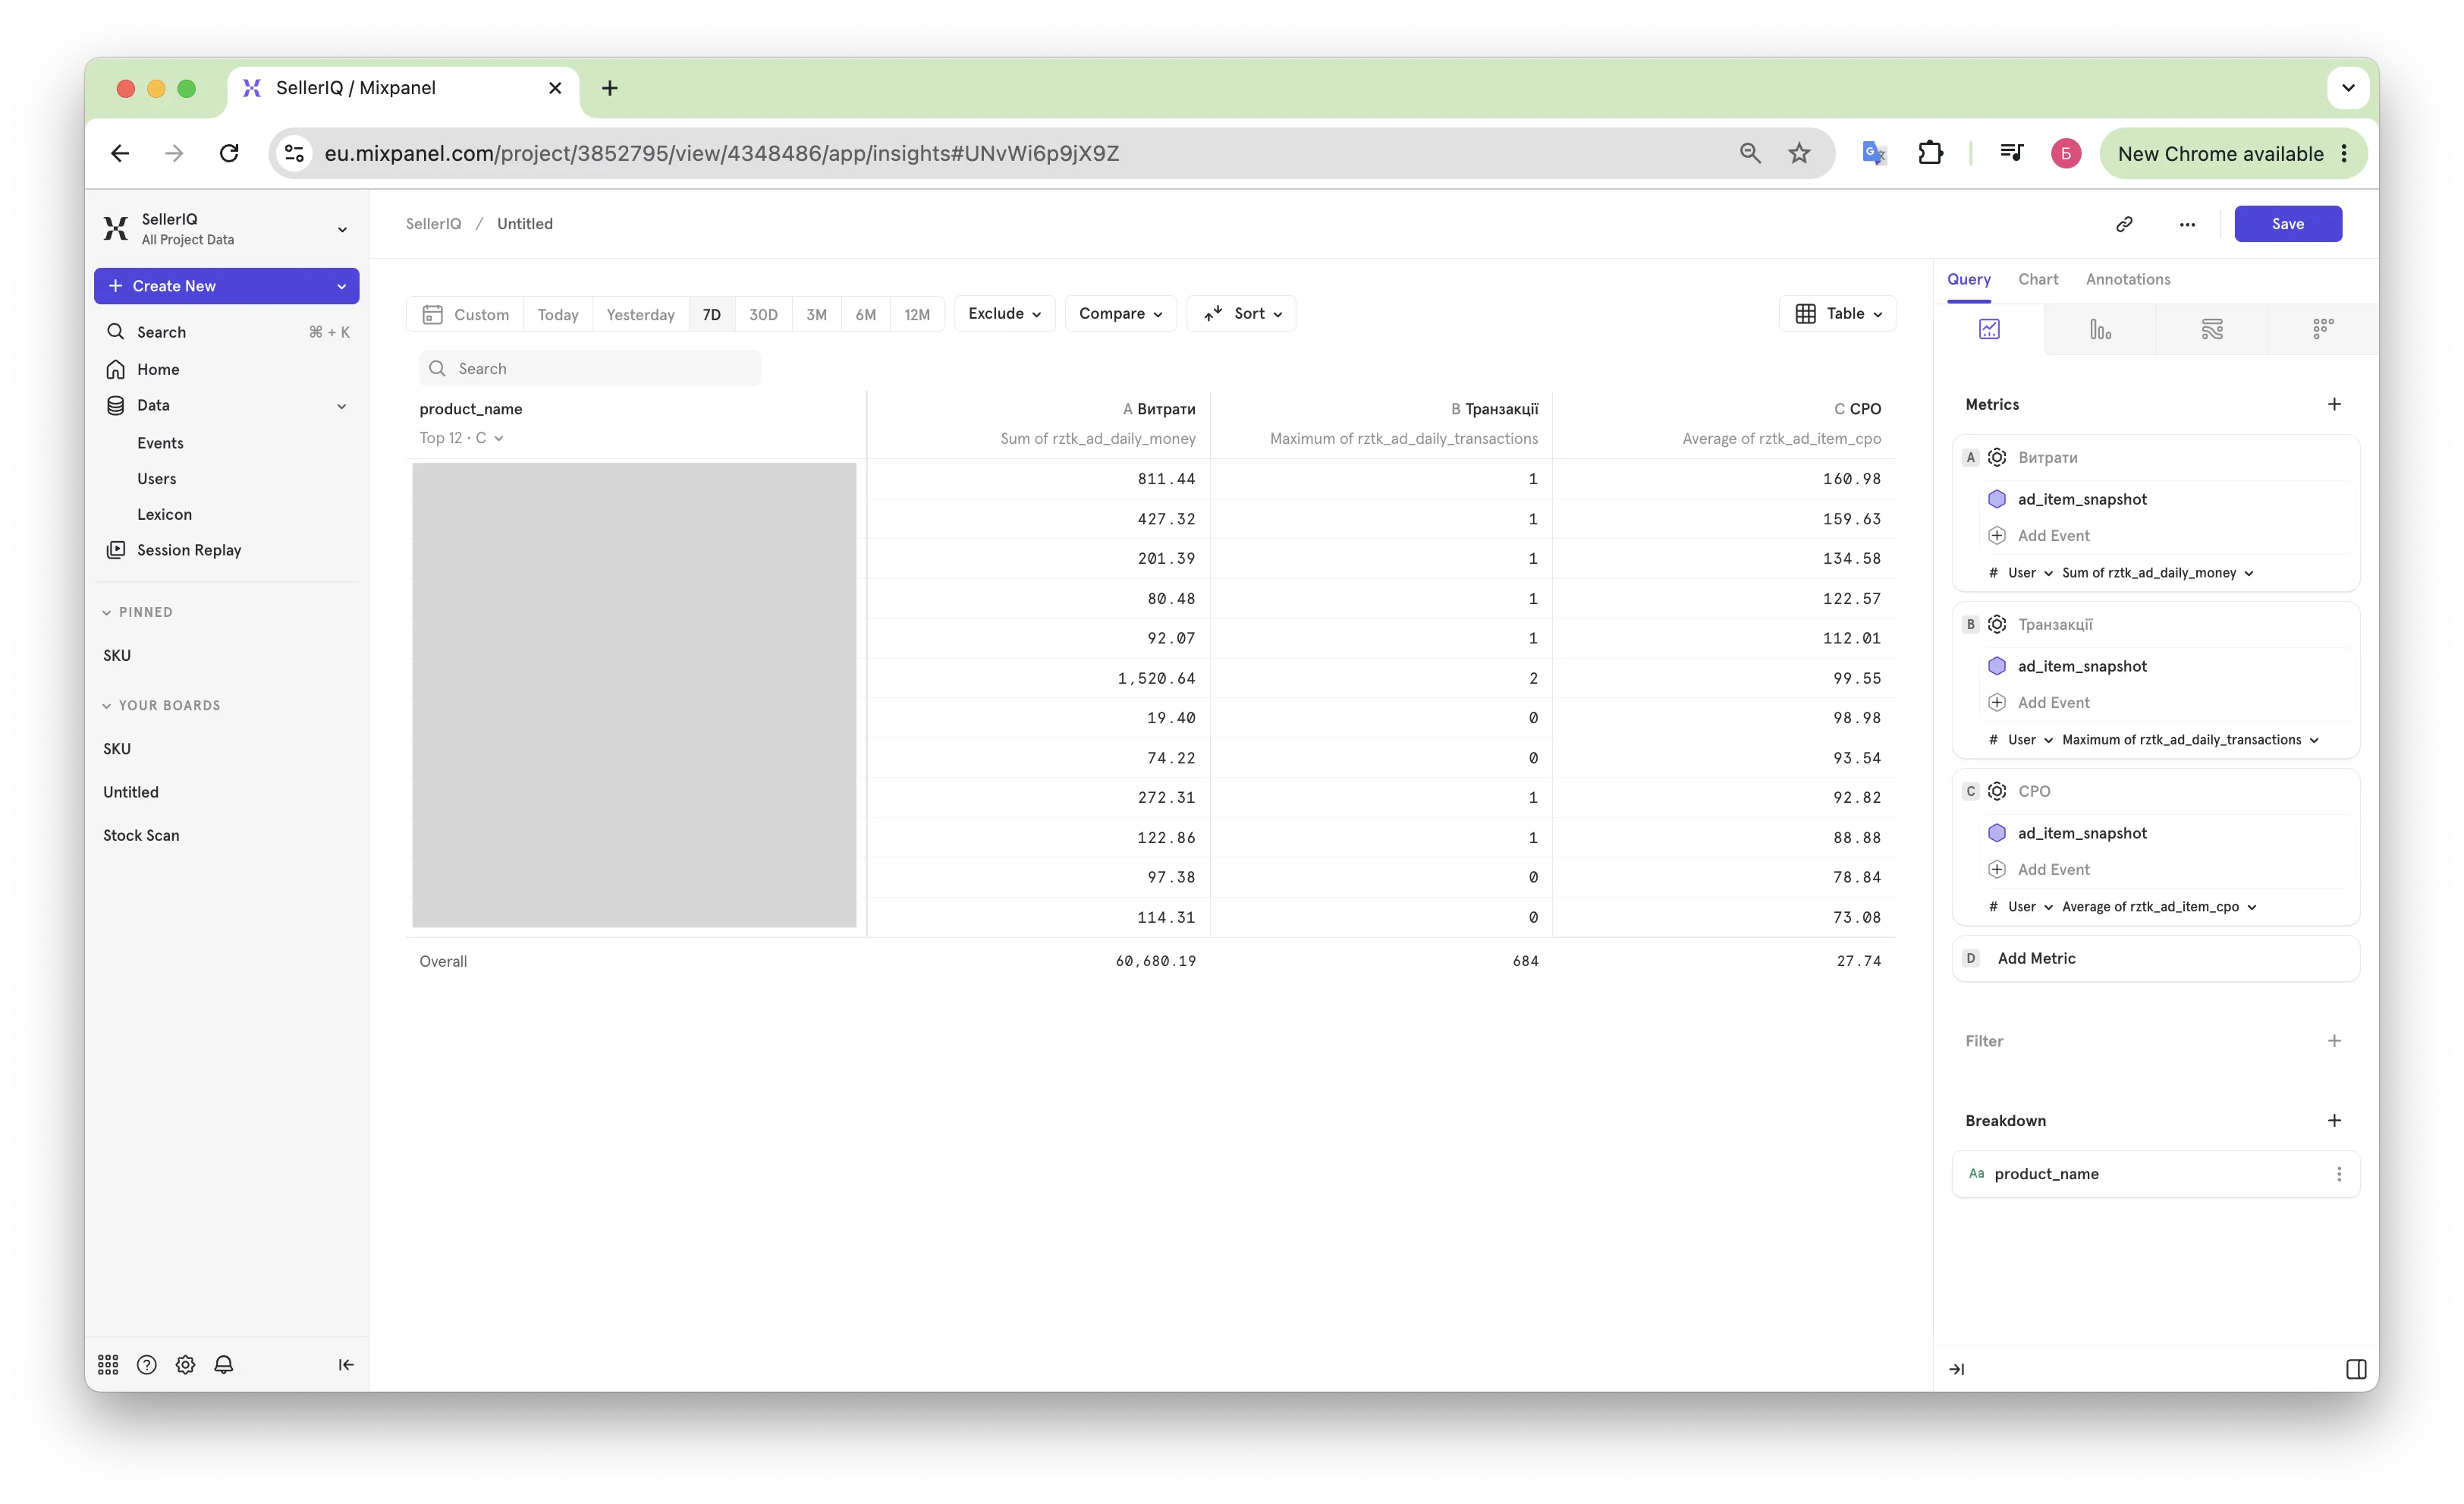This screenshot has width=2464, height=1504.
Task: Bookmark this page with the star icon
Action: (1799, 153)
